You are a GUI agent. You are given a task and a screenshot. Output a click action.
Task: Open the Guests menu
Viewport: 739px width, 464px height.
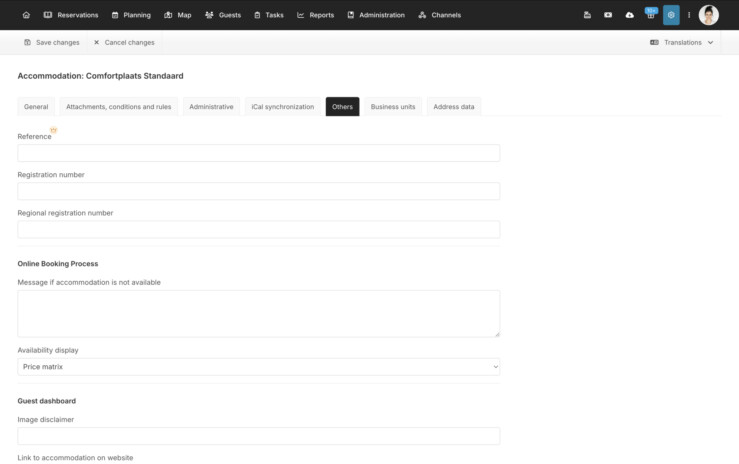223,15
